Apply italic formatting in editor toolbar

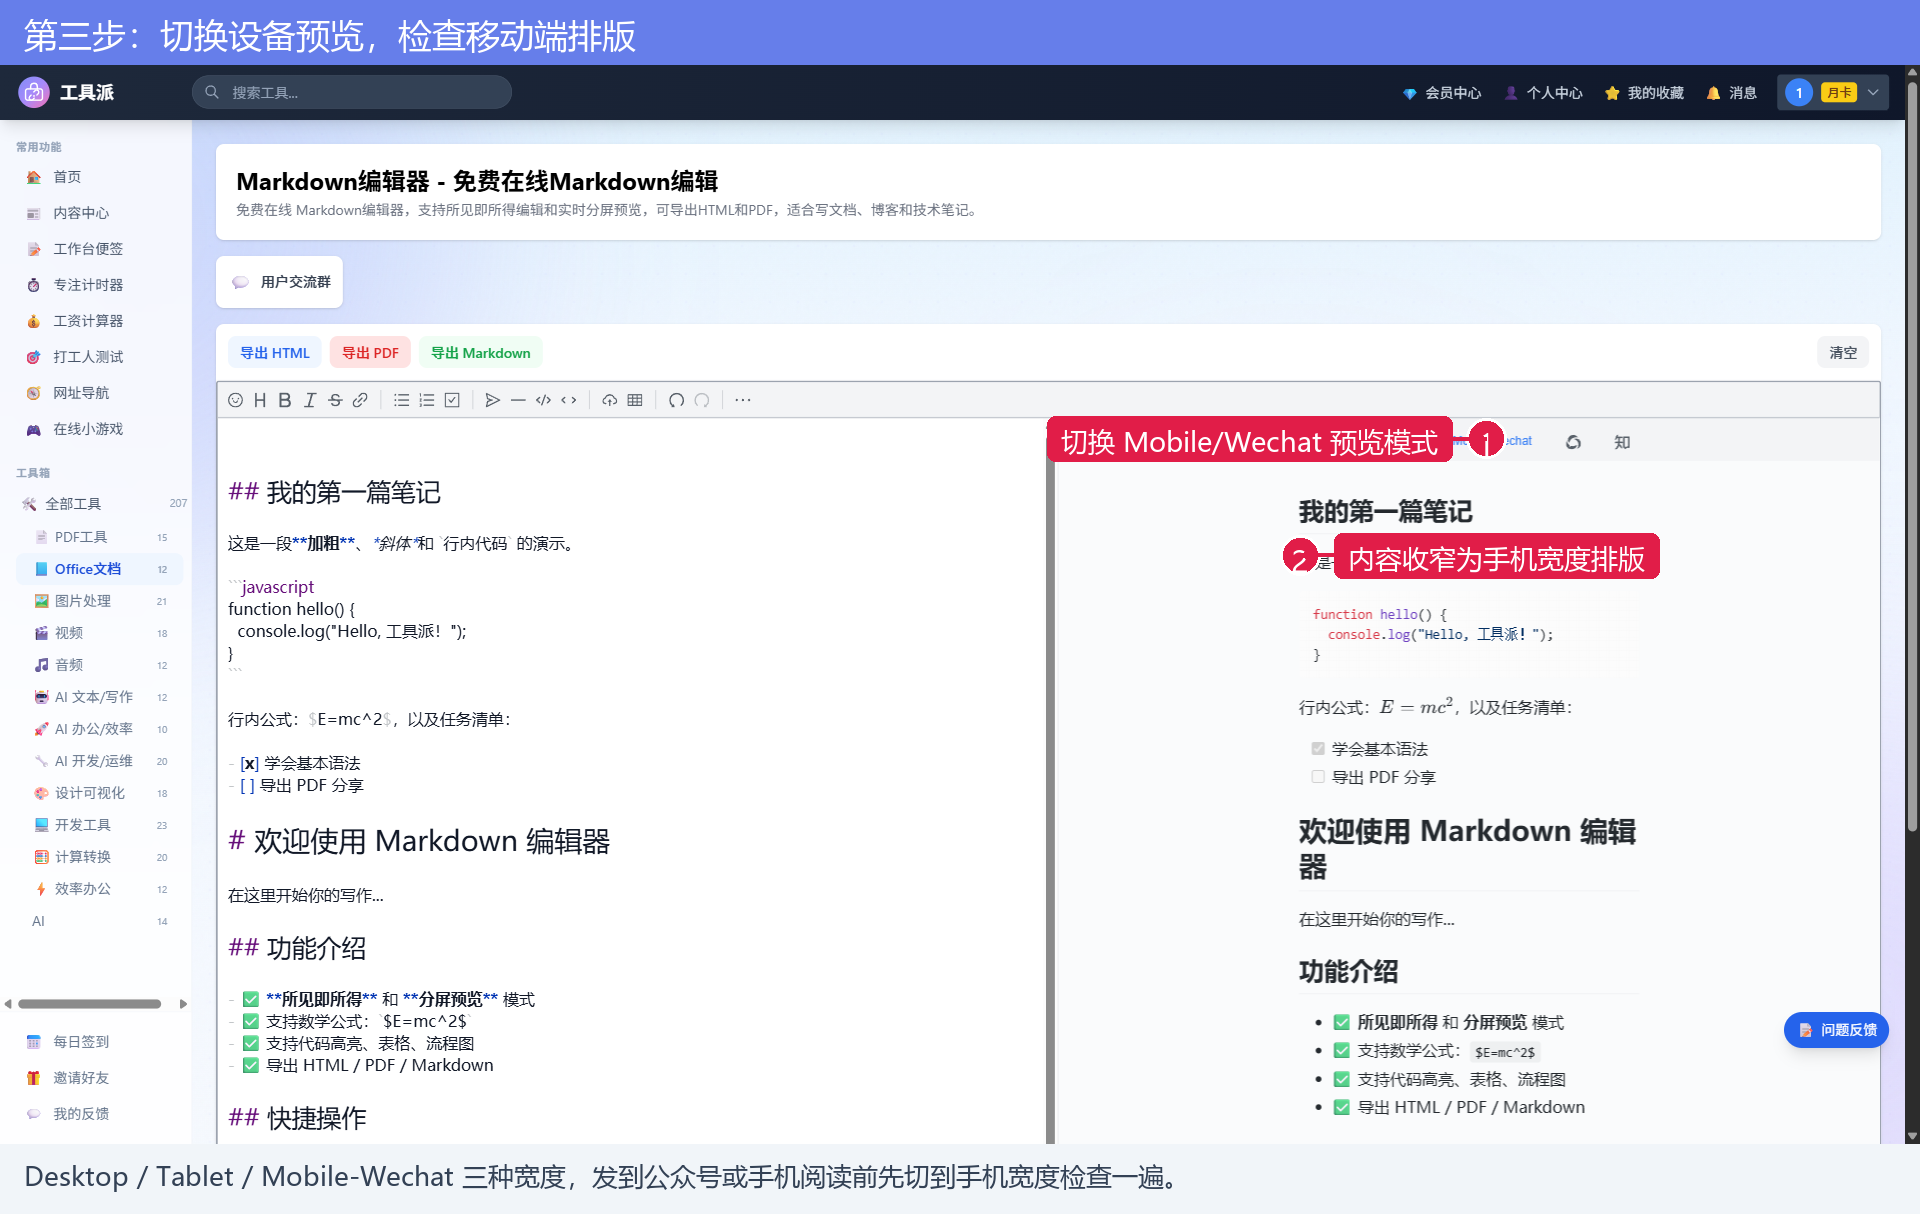(x=310, y=400)
